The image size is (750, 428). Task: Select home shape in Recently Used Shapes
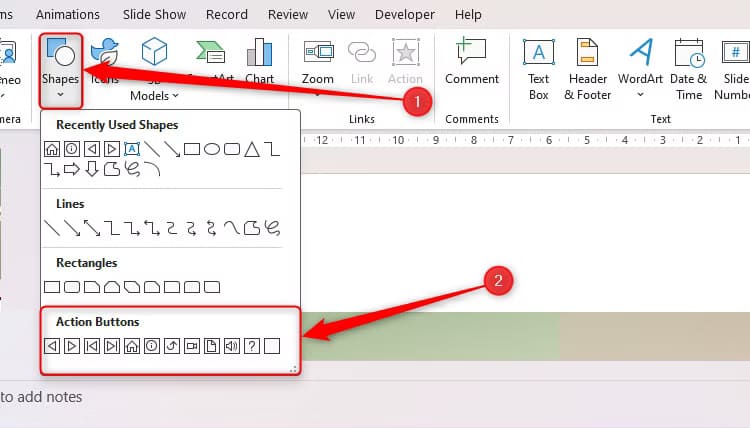coord(52,149)
